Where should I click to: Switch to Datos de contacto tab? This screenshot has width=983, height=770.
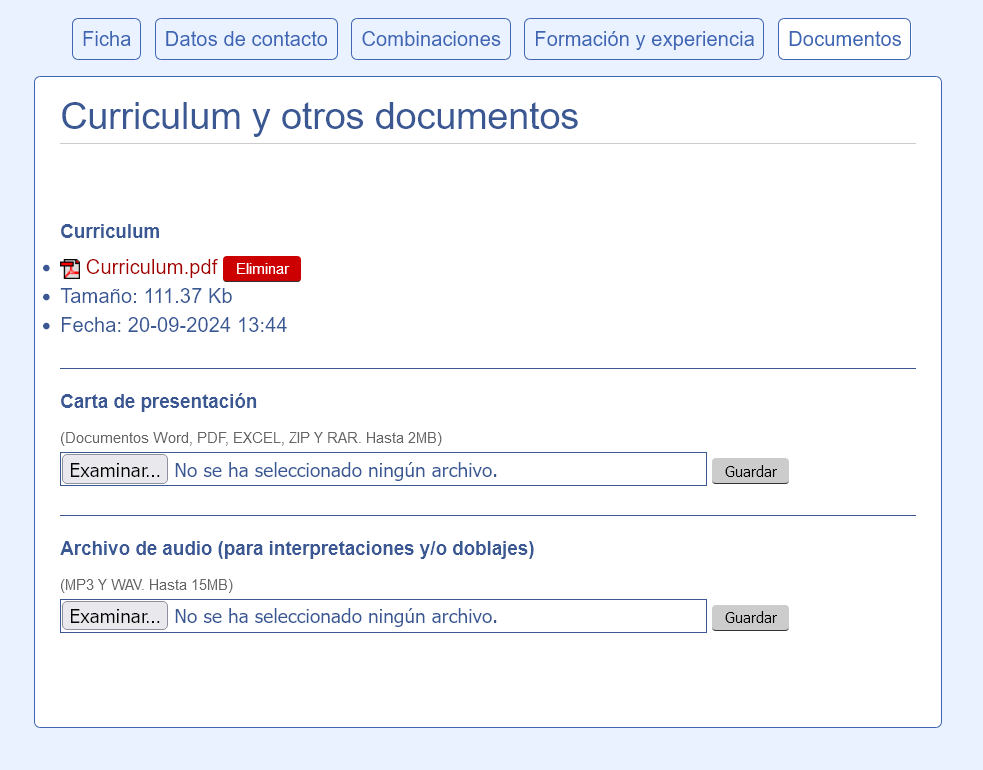[246, 39]
